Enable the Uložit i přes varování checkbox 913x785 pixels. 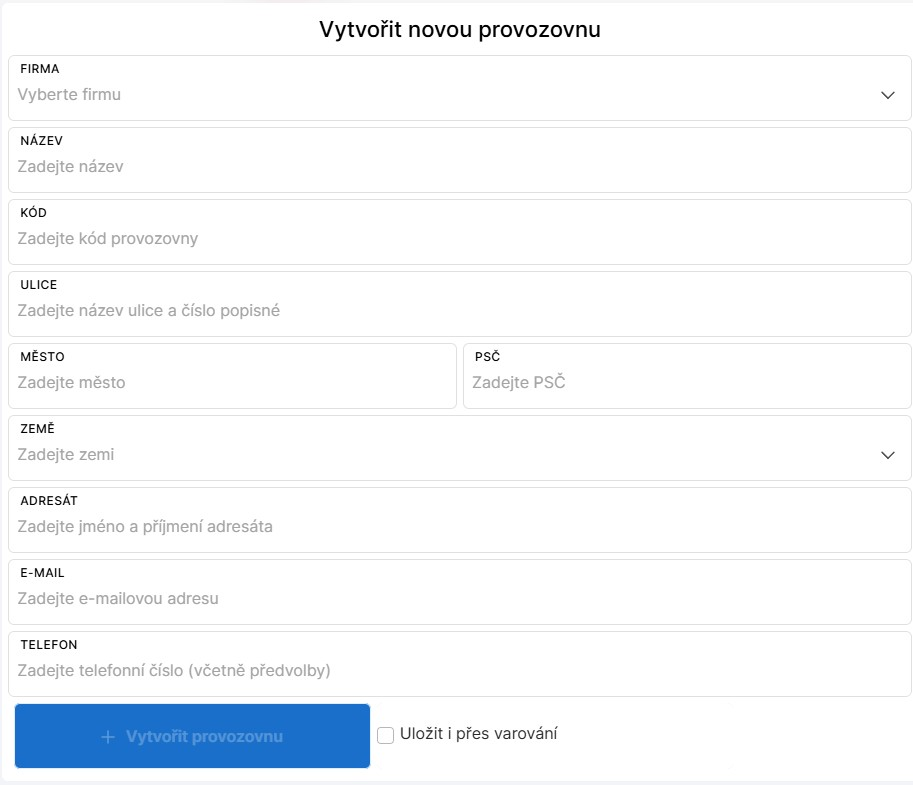click(386, 735)
